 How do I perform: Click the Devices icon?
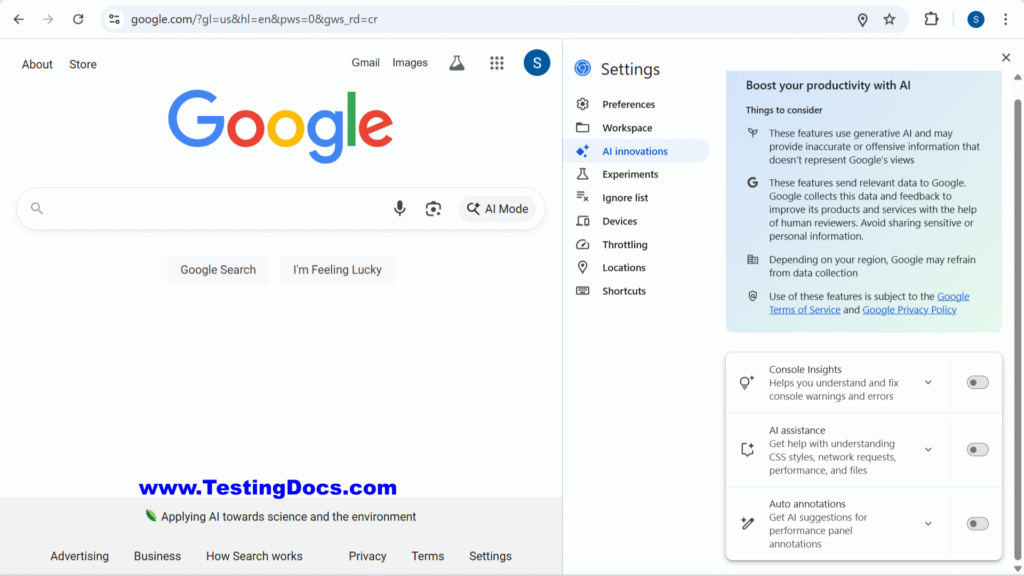pyautogui.click(x=583, y=221)
